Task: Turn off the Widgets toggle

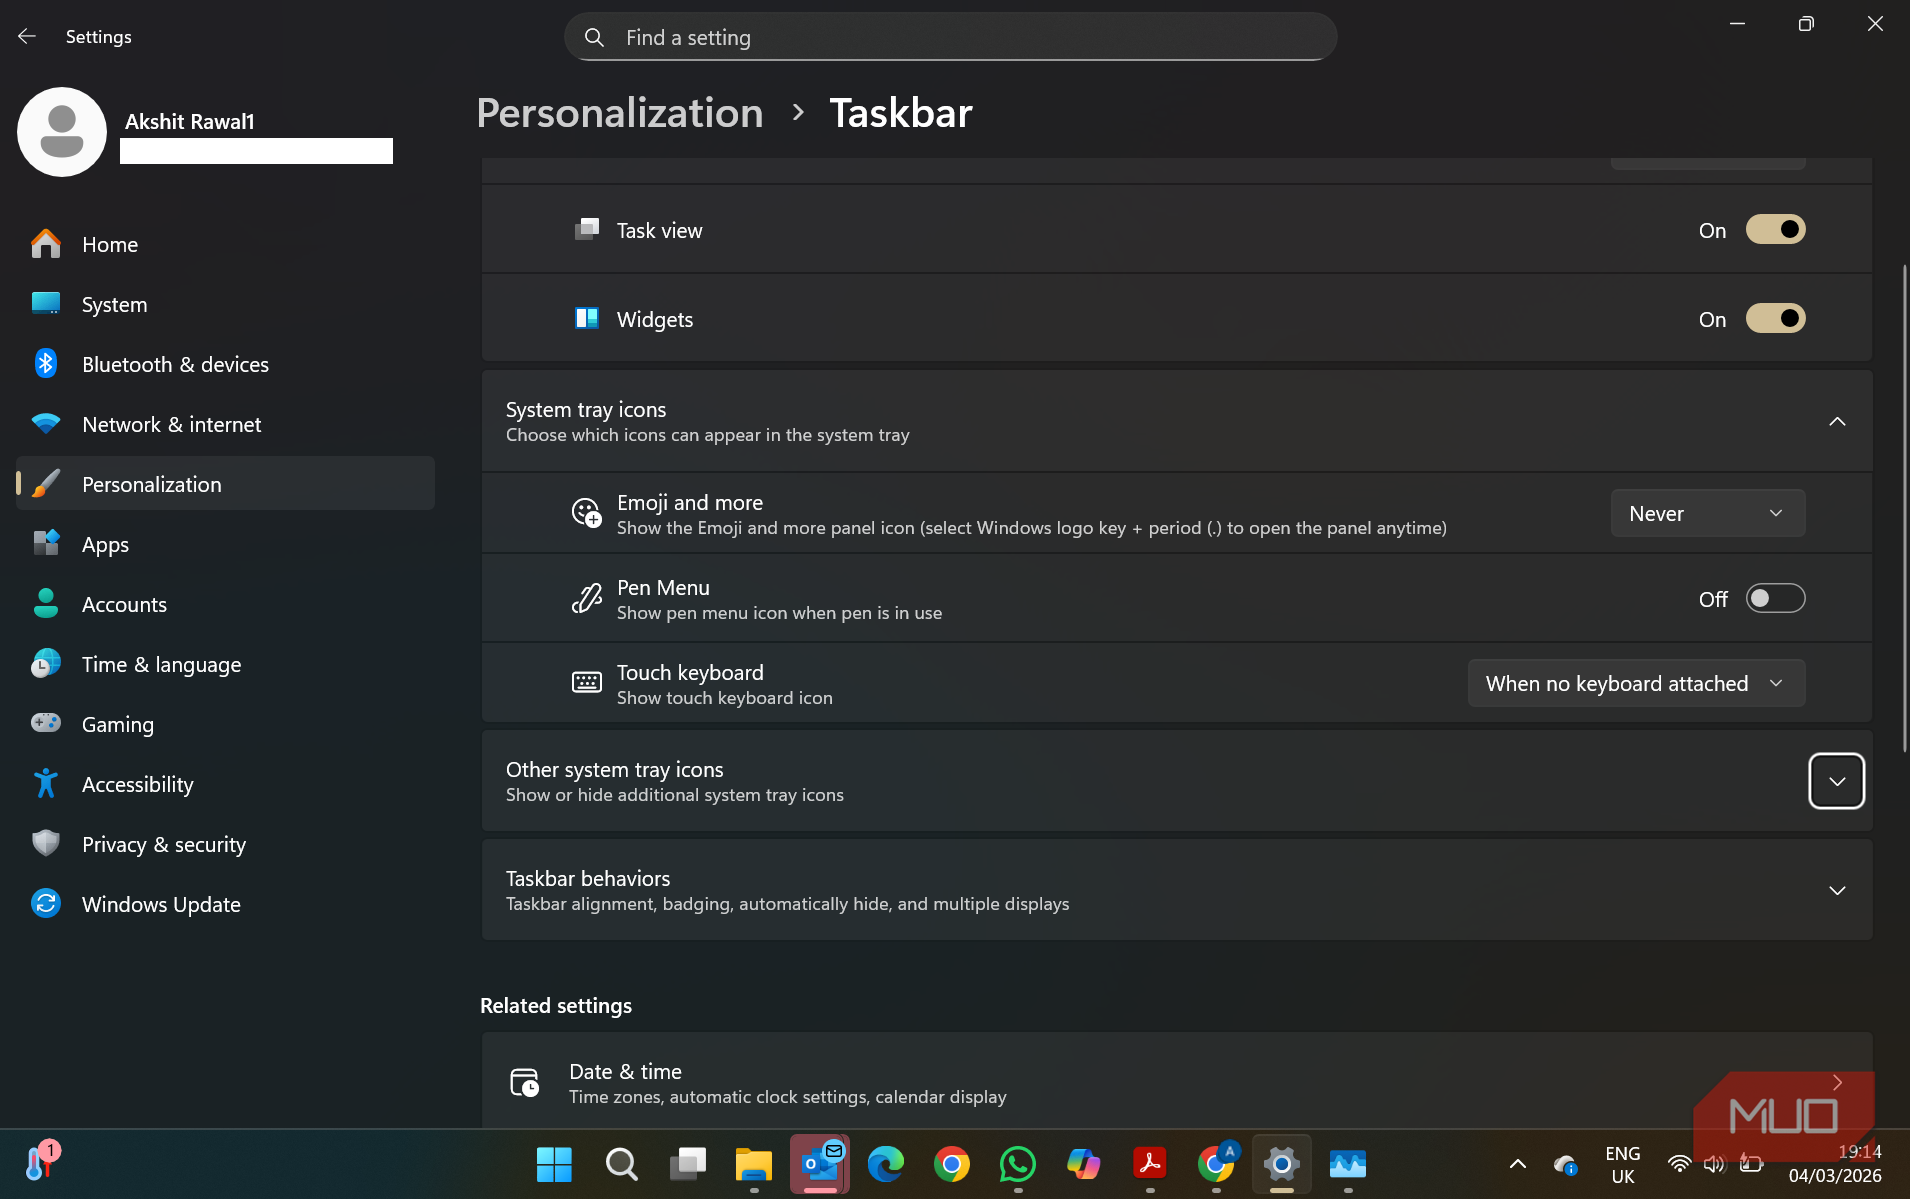Action: pyautogui.click(x=1775, y=319)
